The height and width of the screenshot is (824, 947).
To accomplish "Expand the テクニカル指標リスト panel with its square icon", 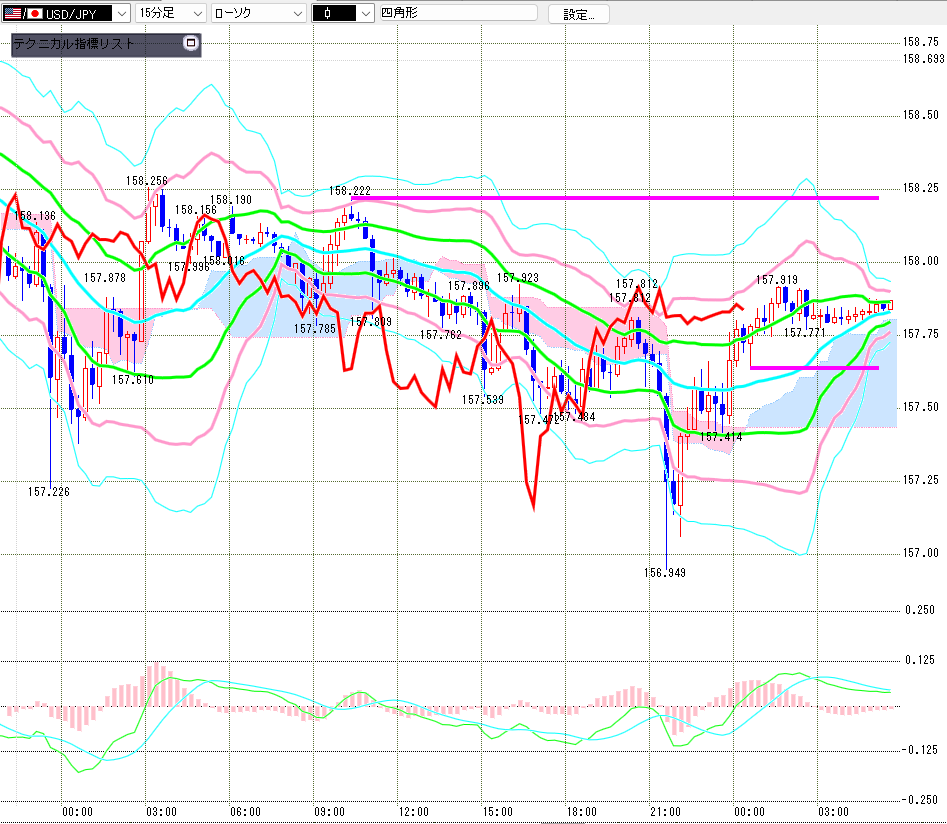I will tap(191, 43).
